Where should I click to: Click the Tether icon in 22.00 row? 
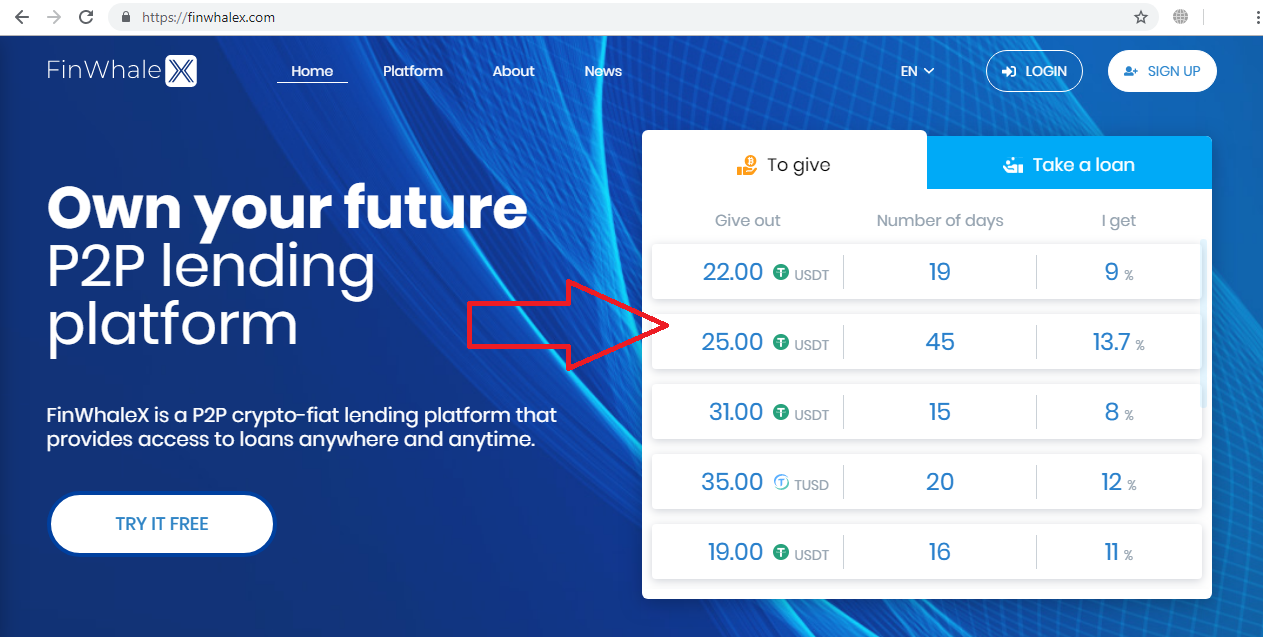click(x=781, y=272)
